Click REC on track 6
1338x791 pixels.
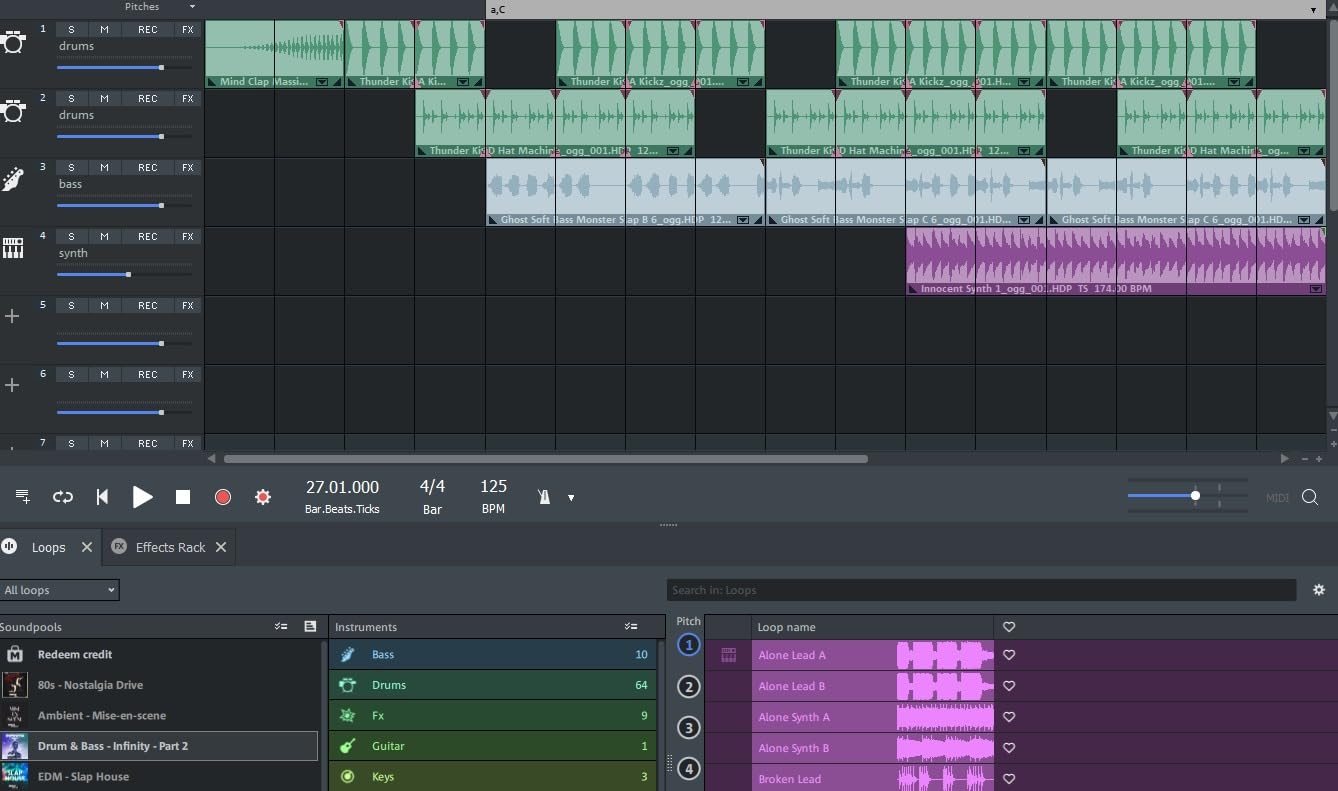147,374
